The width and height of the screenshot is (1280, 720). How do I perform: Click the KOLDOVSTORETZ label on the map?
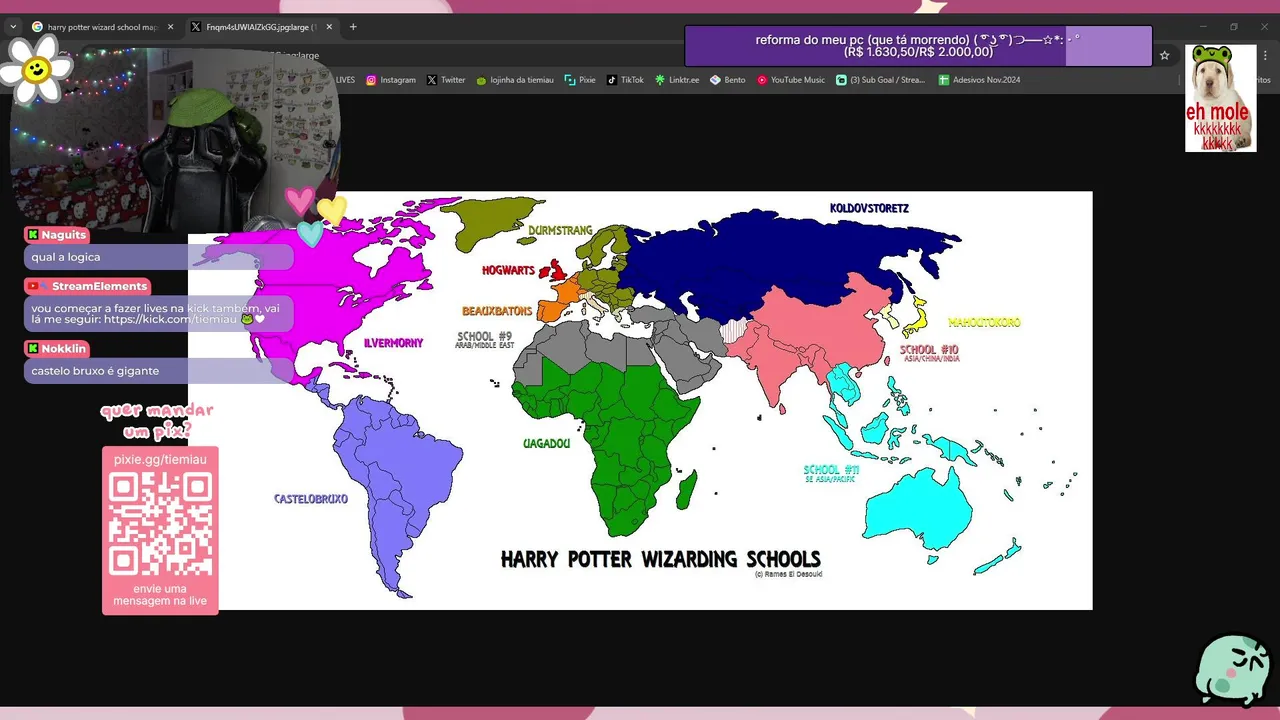[869, 209]
